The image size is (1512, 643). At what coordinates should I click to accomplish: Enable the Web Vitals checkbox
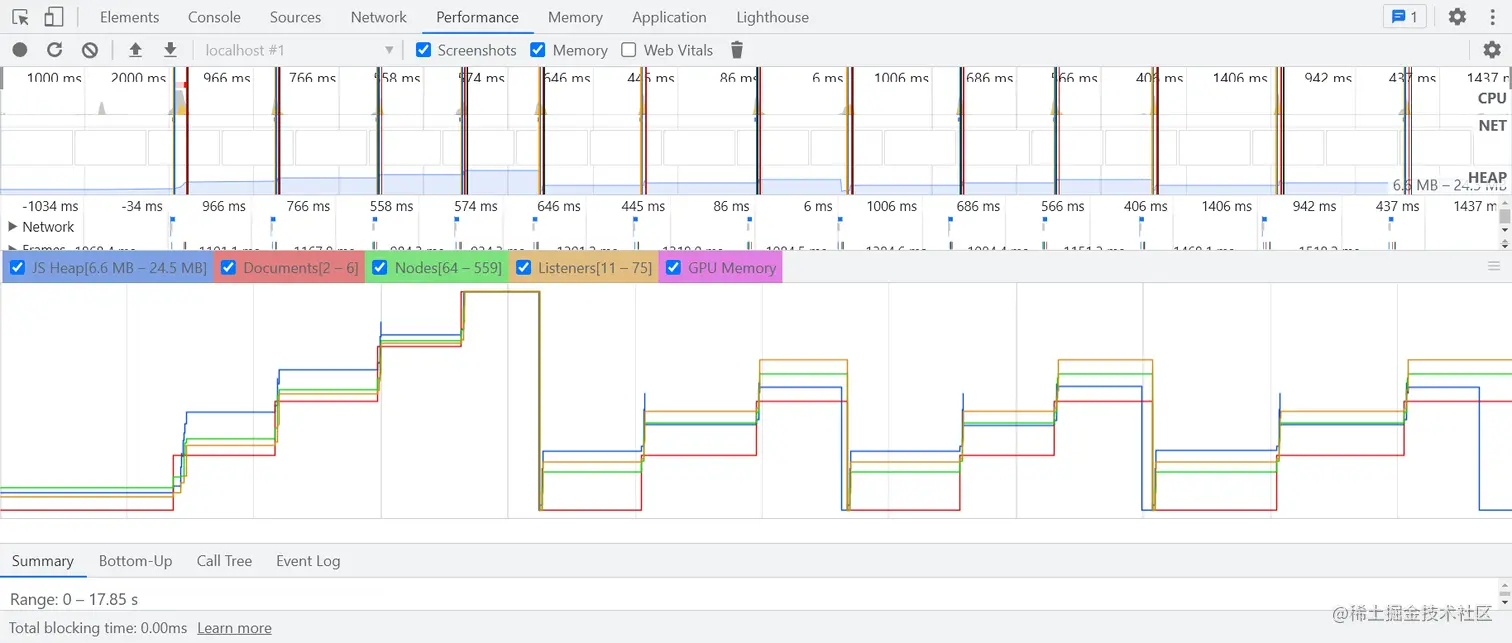(x=629, y=50)
